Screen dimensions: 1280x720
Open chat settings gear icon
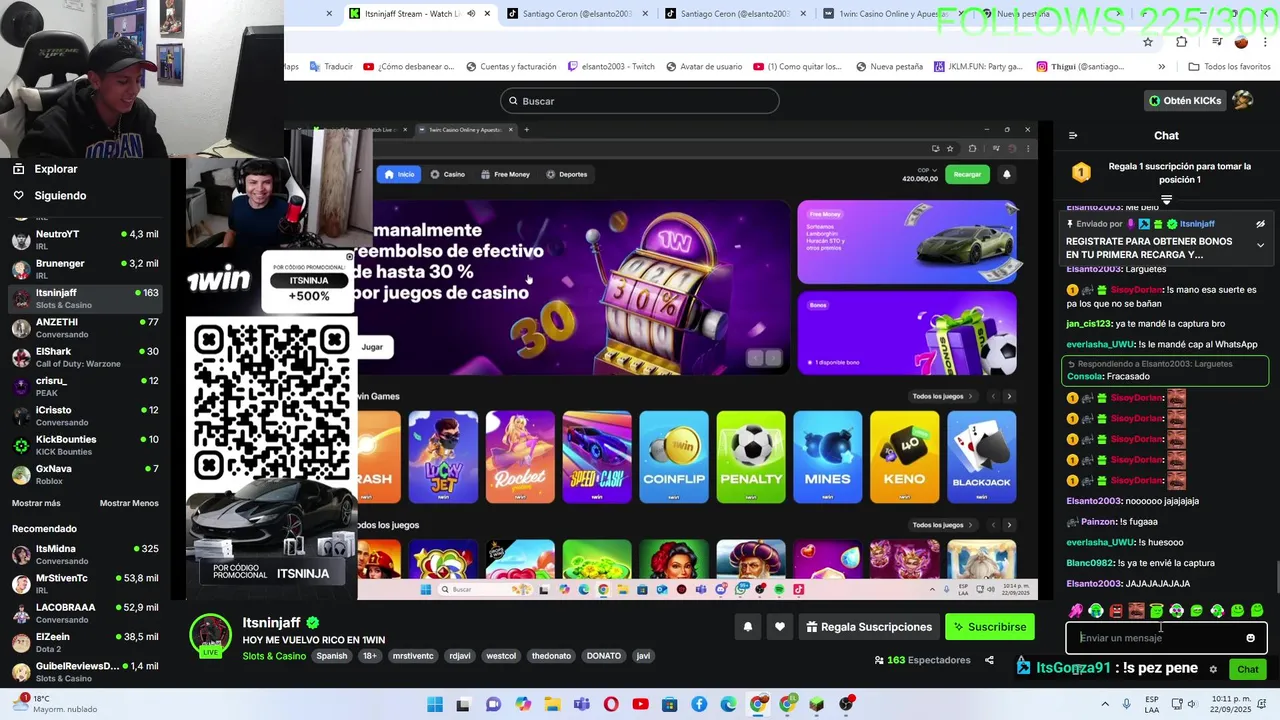click(x=1213, y=669)
